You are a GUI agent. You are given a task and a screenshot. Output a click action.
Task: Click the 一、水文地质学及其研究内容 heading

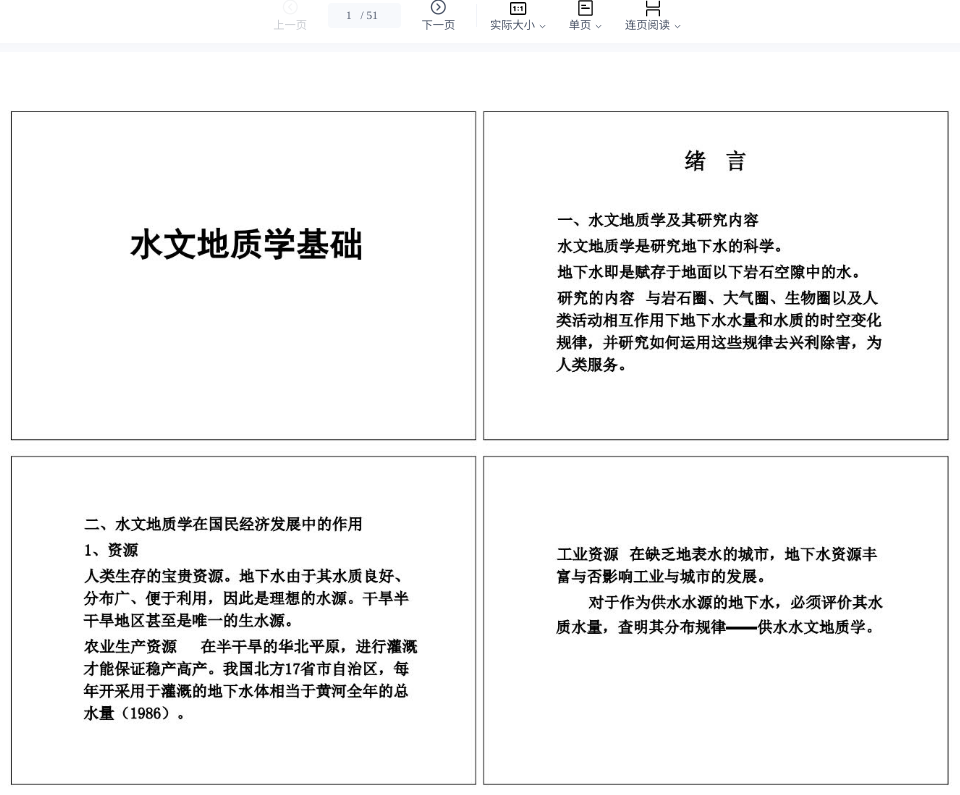point(657,220)
